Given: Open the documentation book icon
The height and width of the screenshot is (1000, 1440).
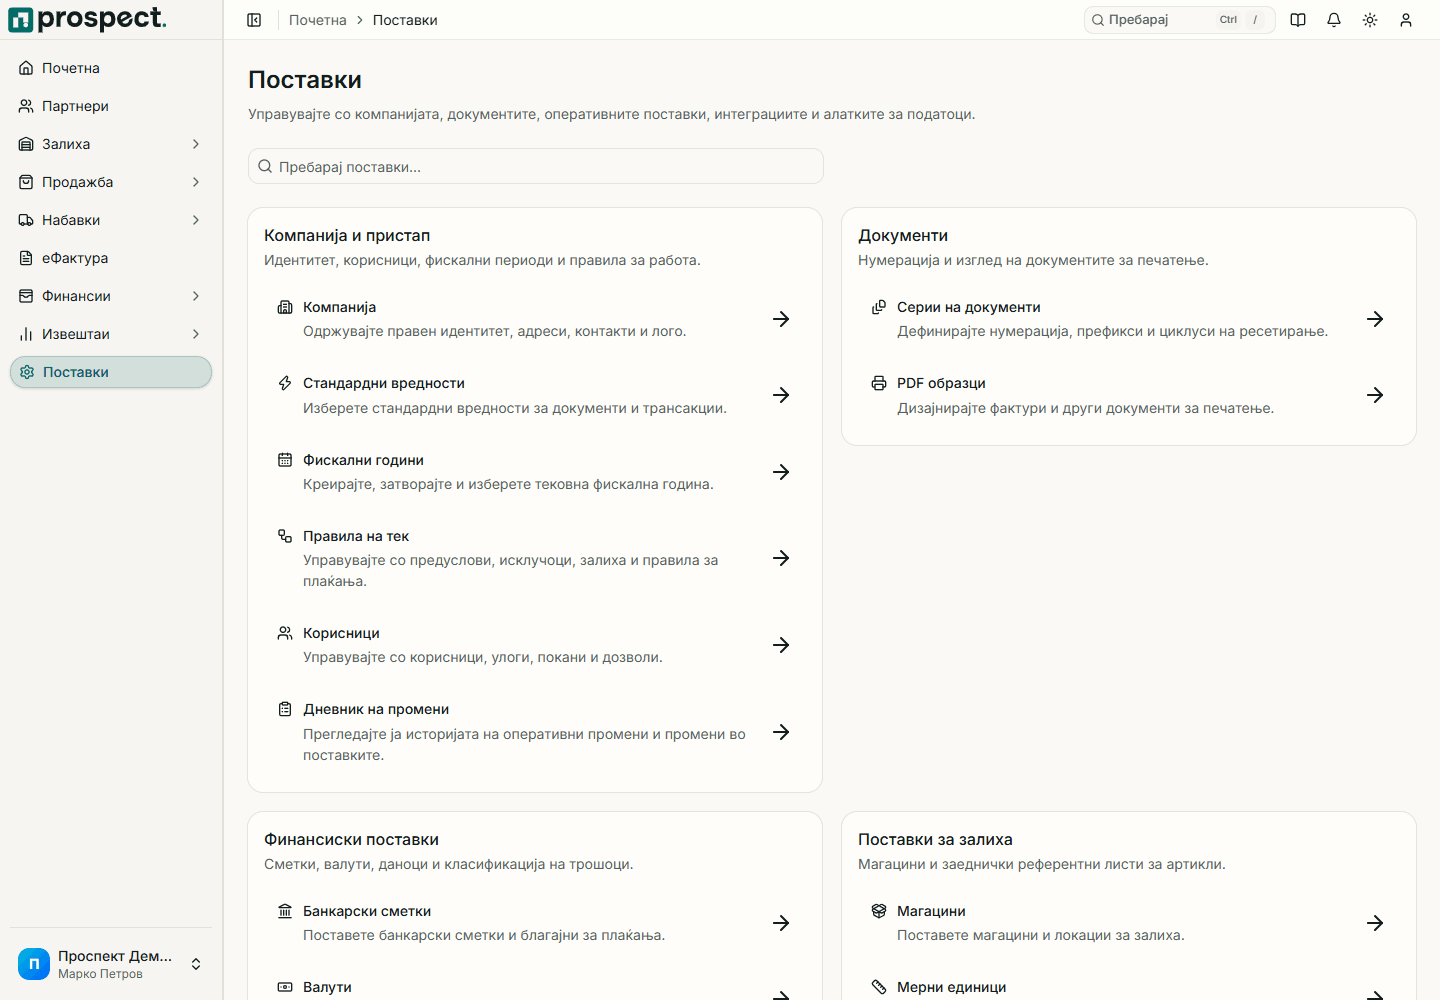Looking at the screenshot, I should [1298, 20].
